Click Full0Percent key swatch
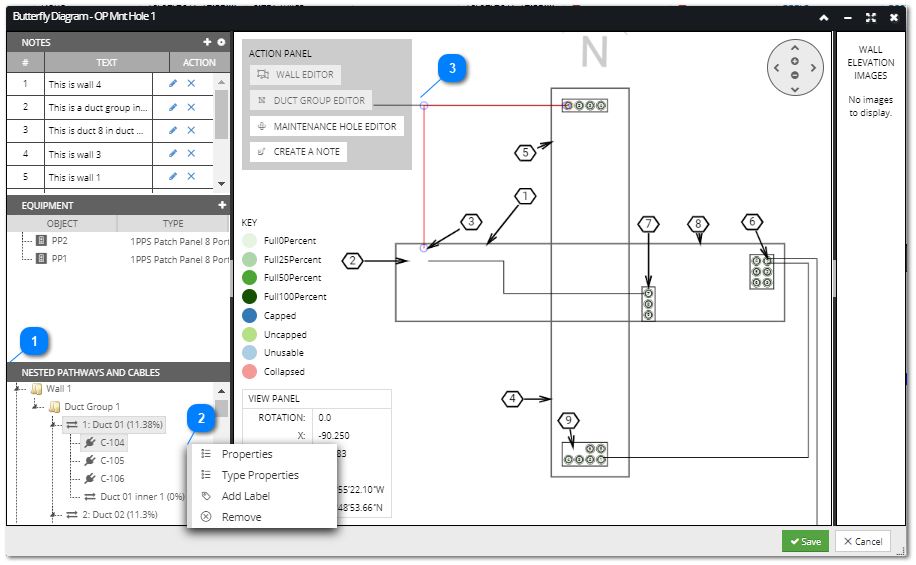Screen dimensions: 916x565 click(x=249, y=240)
